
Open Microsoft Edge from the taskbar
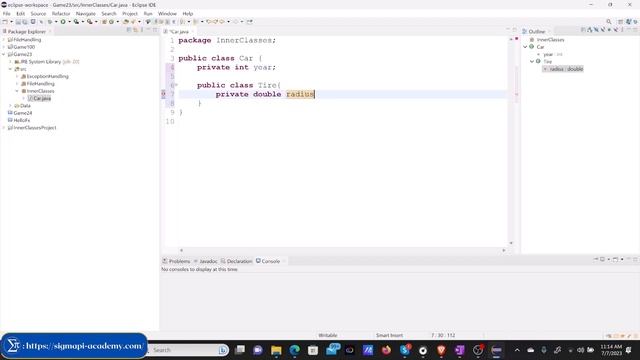pyautogui.click(x=295, y=350)
